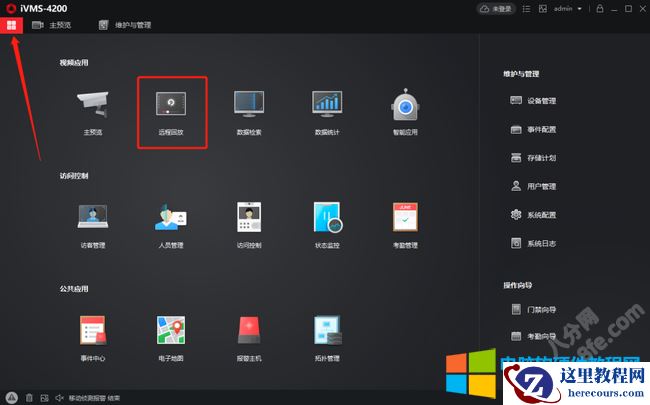Switch to the 维护与管理 tab
This screenshot has width=650, height=405.
125,25
